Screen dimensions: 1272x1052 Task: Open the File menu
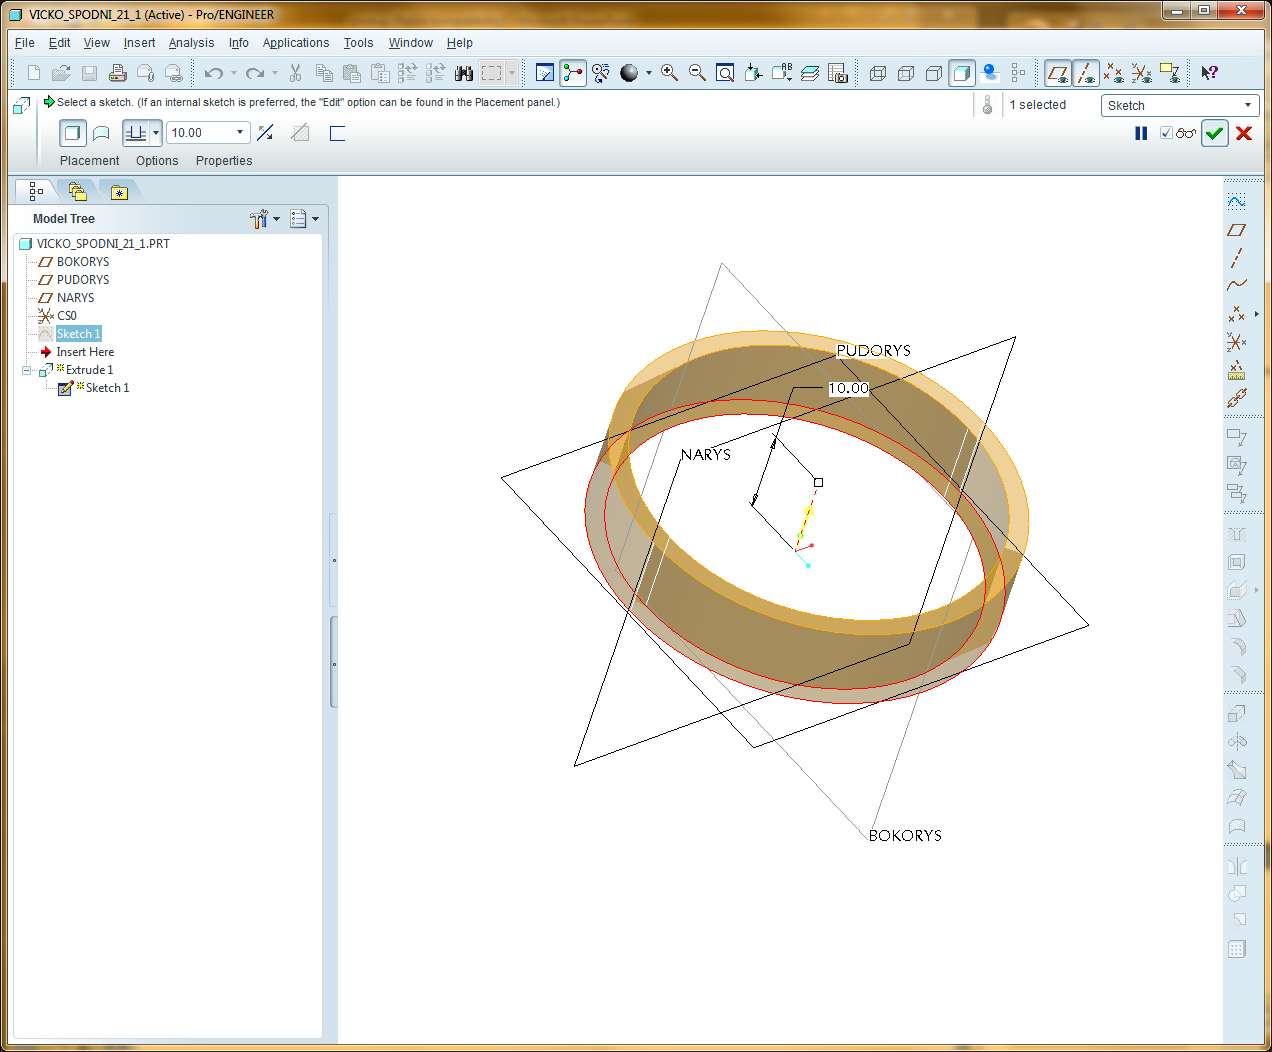(x=25, y=43)
